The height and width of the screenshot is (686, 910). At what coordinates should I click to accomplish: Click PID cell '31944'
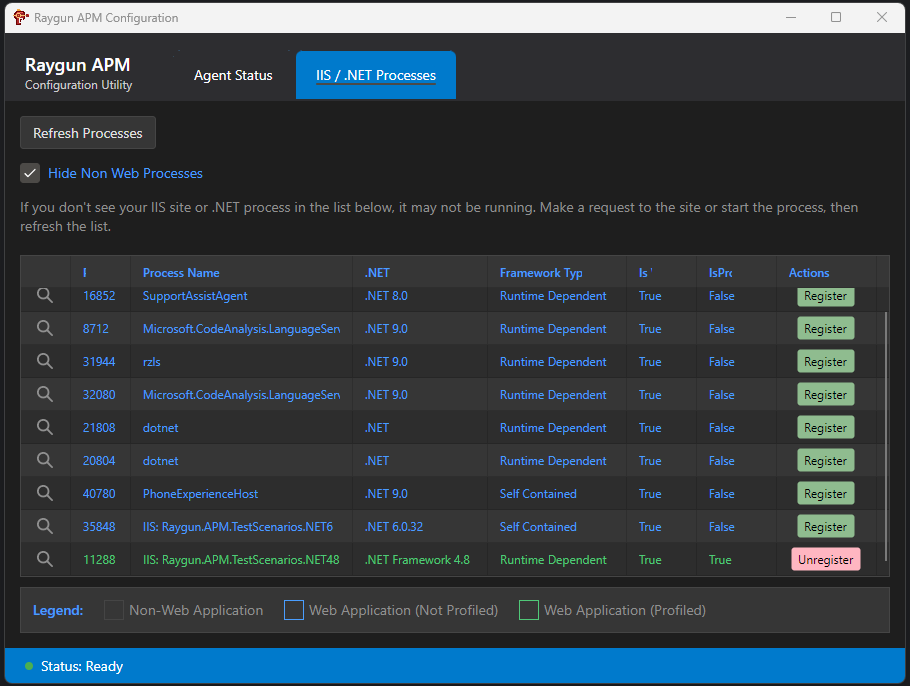[x=99, y=362]
